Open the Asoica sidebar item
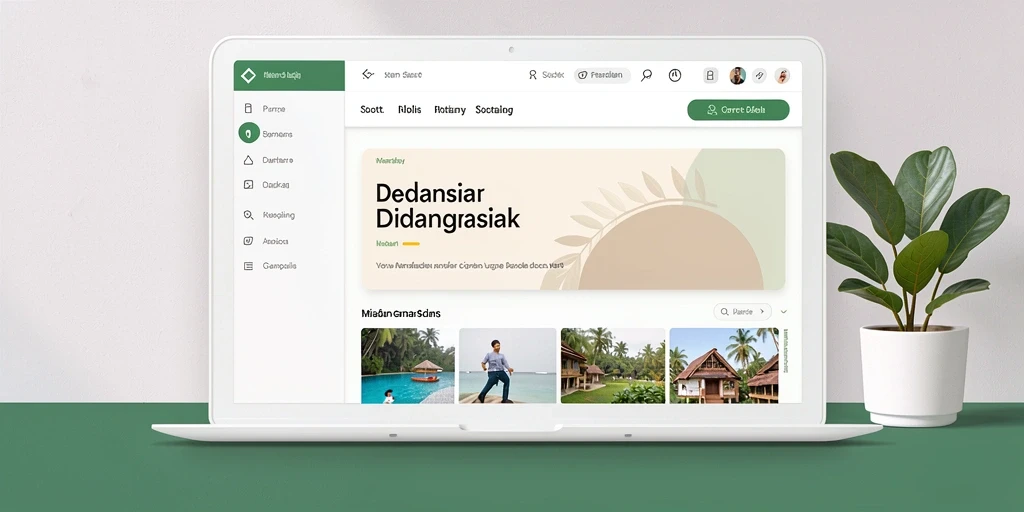 click(266, 241)
